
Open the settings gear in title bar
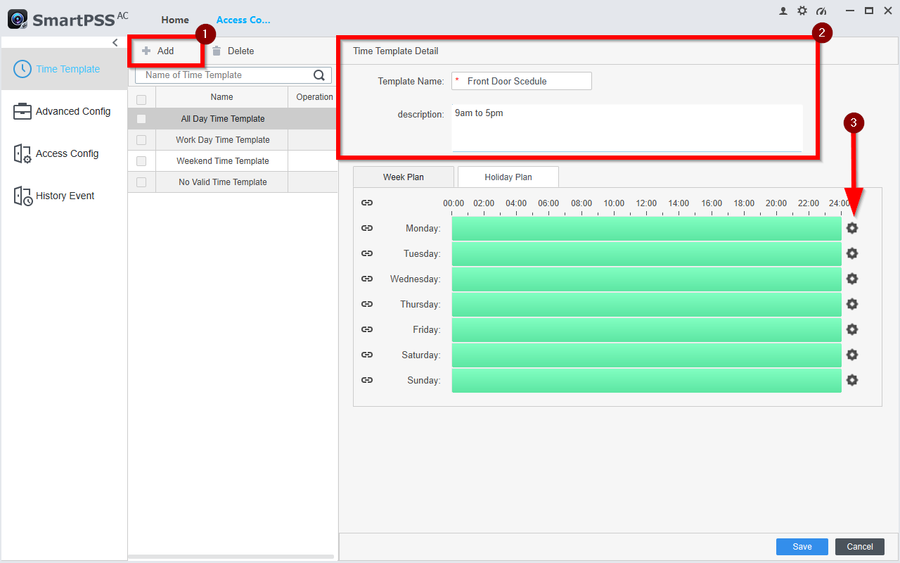coord(802,10)
